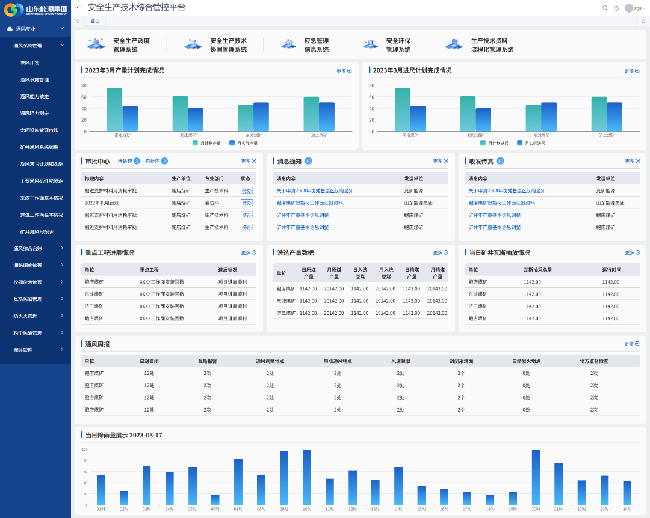Screen dimensions: 650x518
Task: Open the 安全生产调度 system icon
Action: [x=96, y=45]
